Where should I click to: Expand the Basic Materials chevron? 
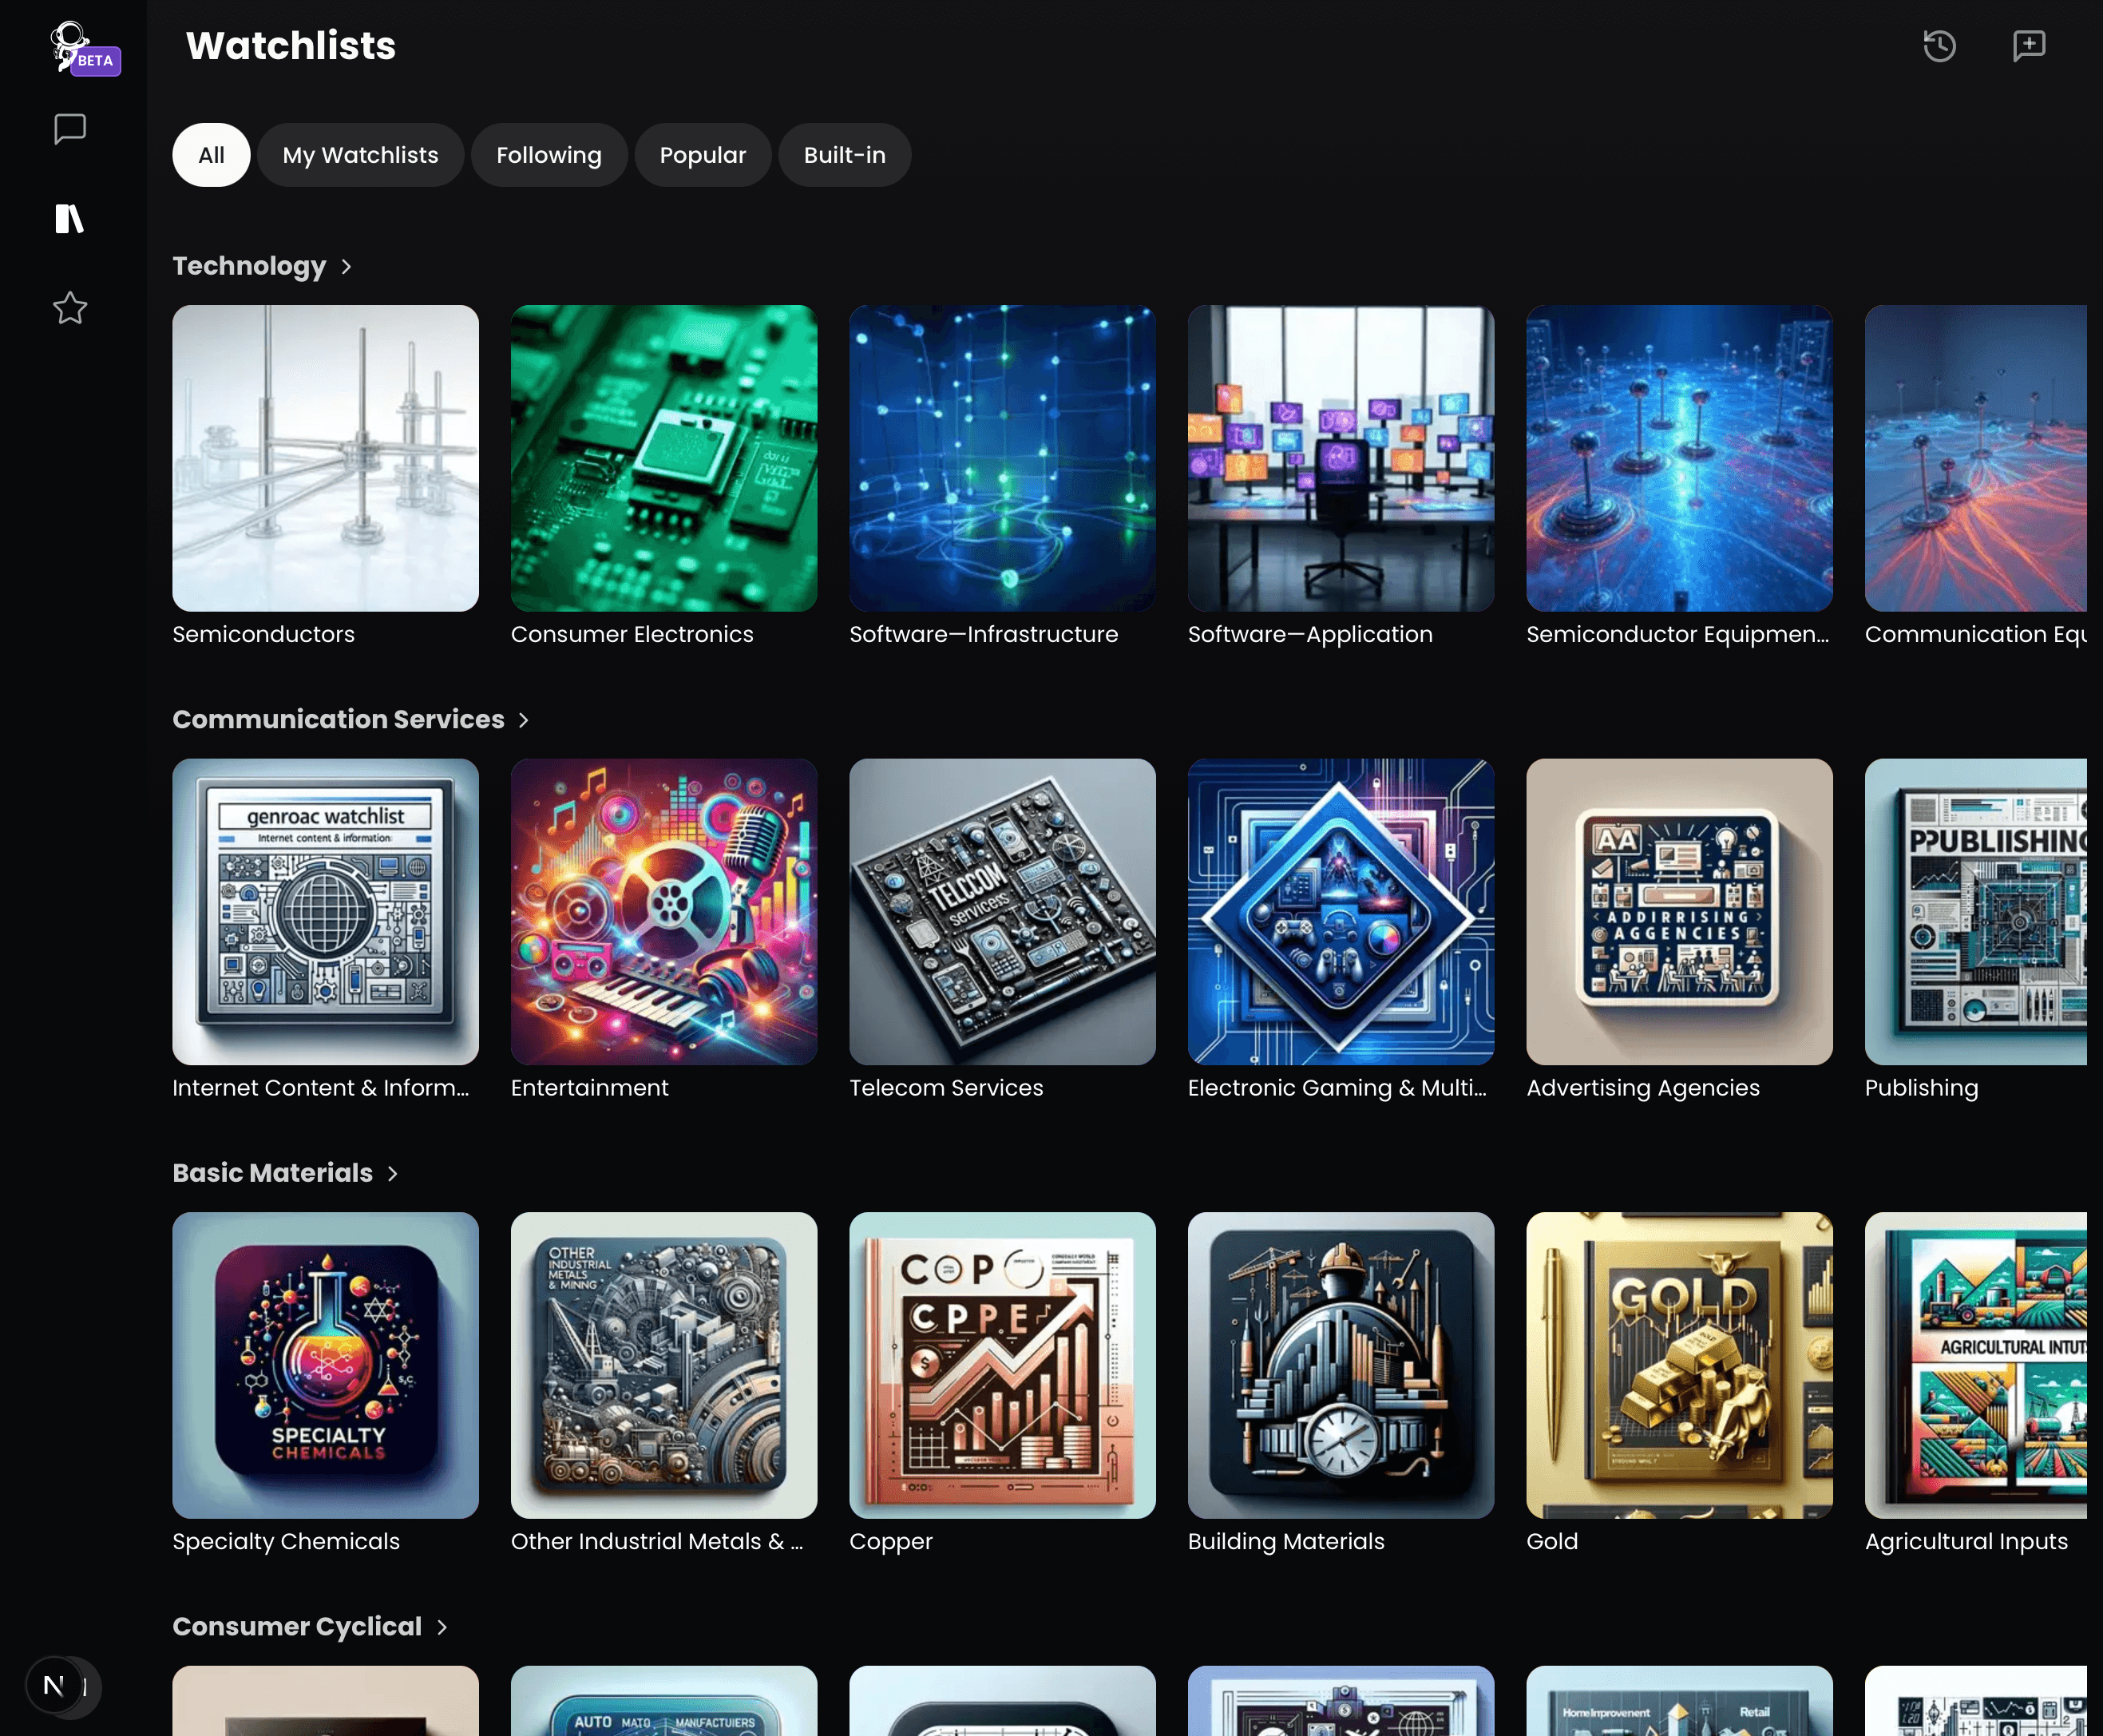[393, 1174]
